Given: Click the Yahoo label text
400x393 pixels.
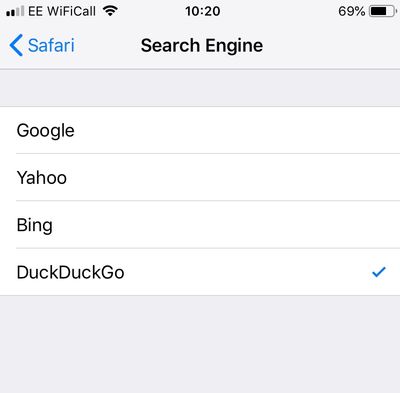Looking at the screenshot, I should 42,178.
